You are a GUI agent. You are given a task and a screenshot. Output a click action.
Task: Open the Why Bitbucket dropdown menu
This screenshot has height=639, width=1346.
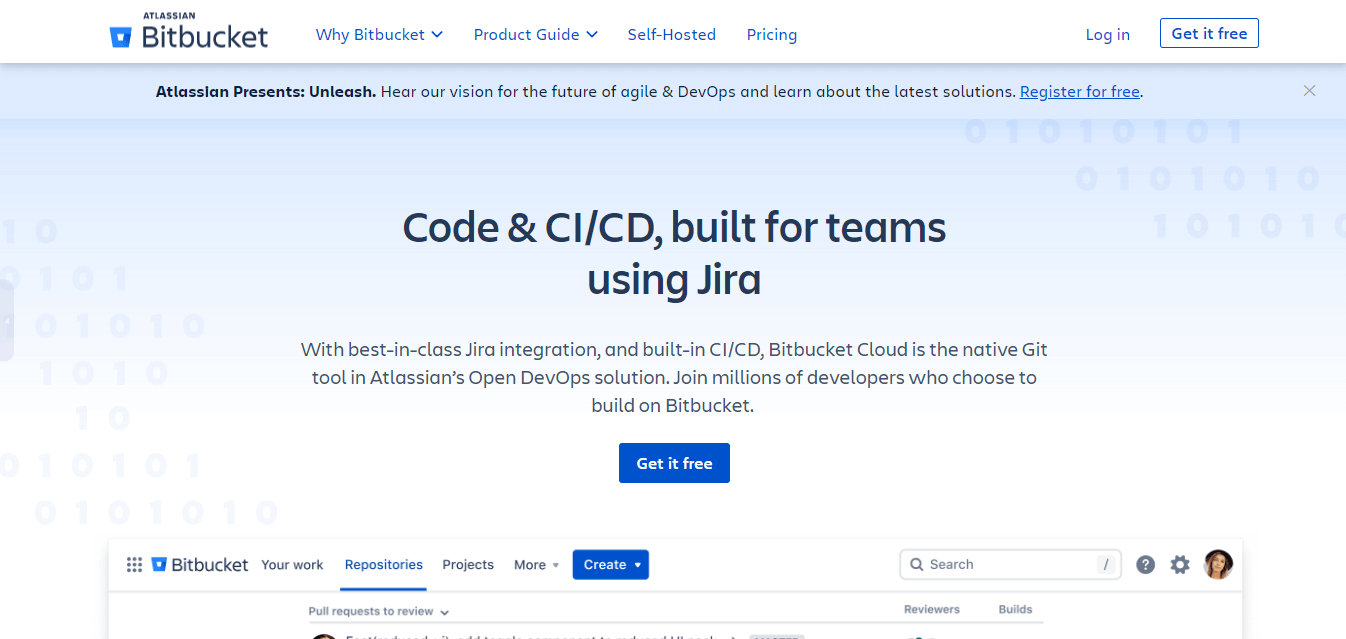coord(379,34)
